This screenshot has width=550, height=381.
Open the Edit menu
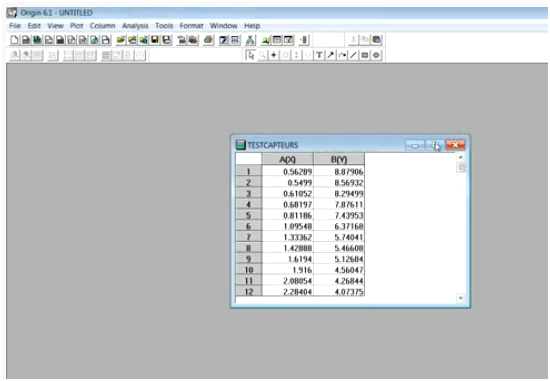[34, 26]
